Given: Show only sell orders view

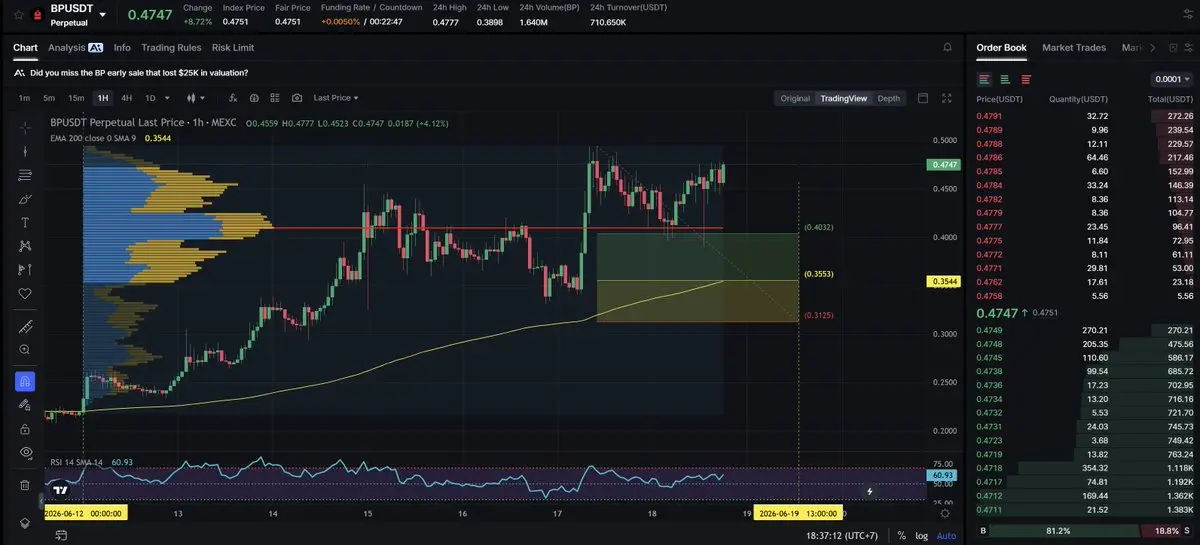Looking at the screenshot, I should [x=1026, y=79].
